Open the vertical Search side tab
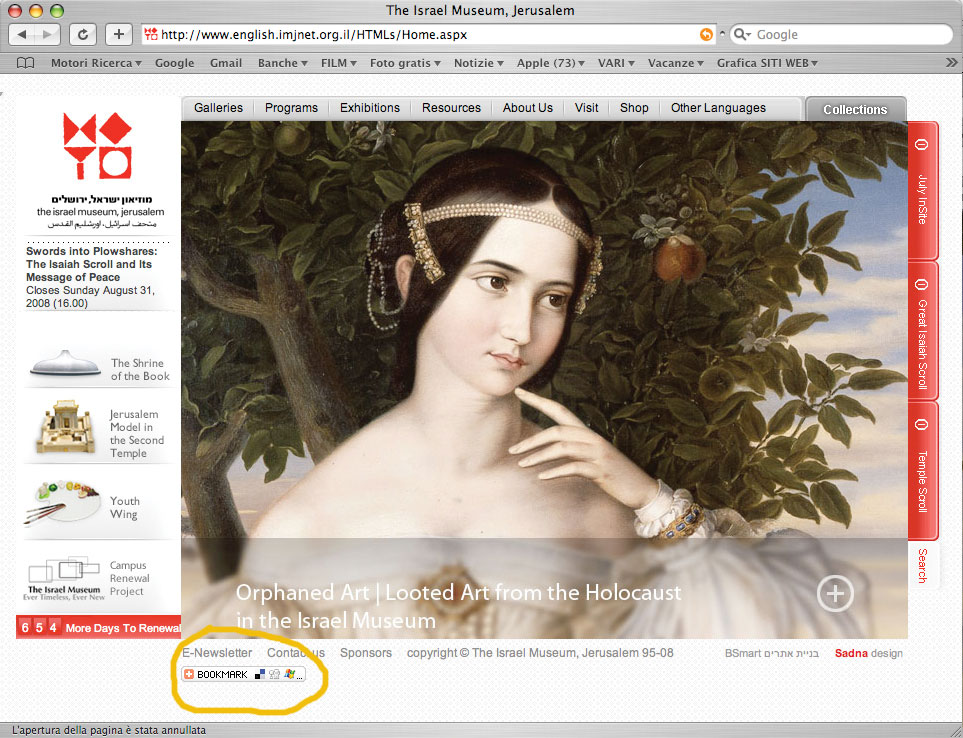Viewport: 963px width, 738px height. click(922, 565)
